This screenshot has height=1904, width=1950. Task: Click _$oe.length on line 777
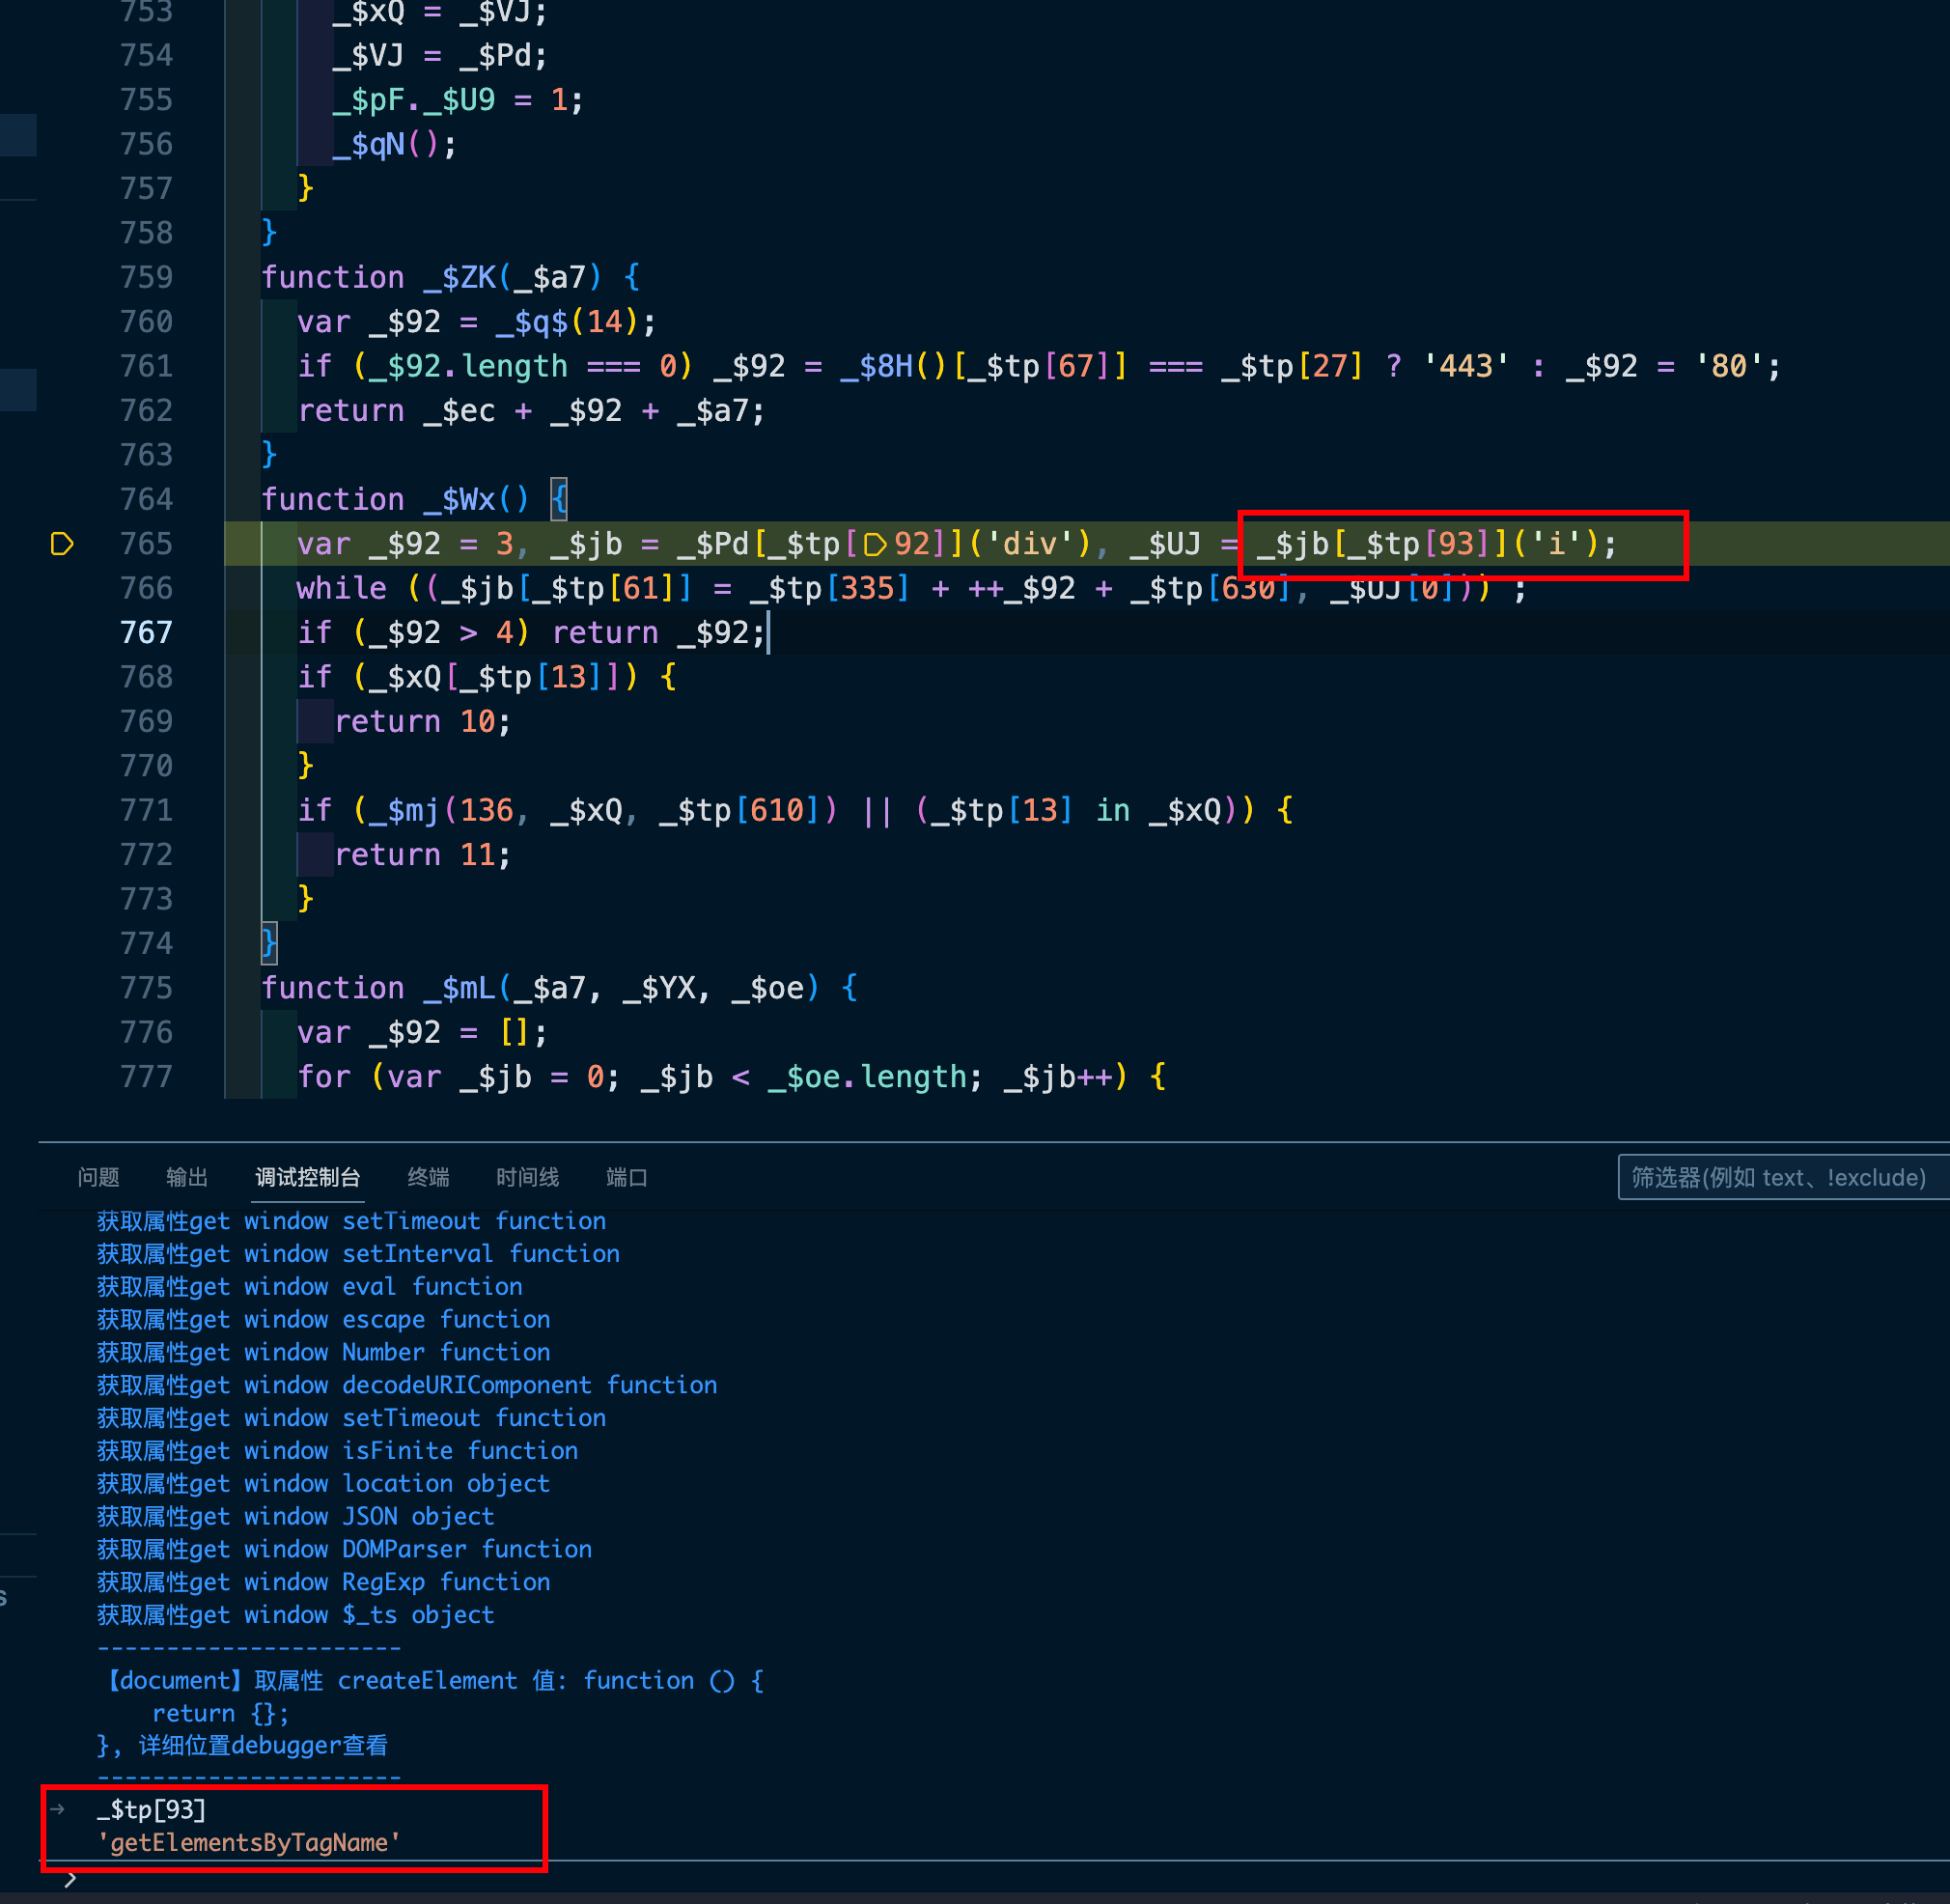[870, 1077]
